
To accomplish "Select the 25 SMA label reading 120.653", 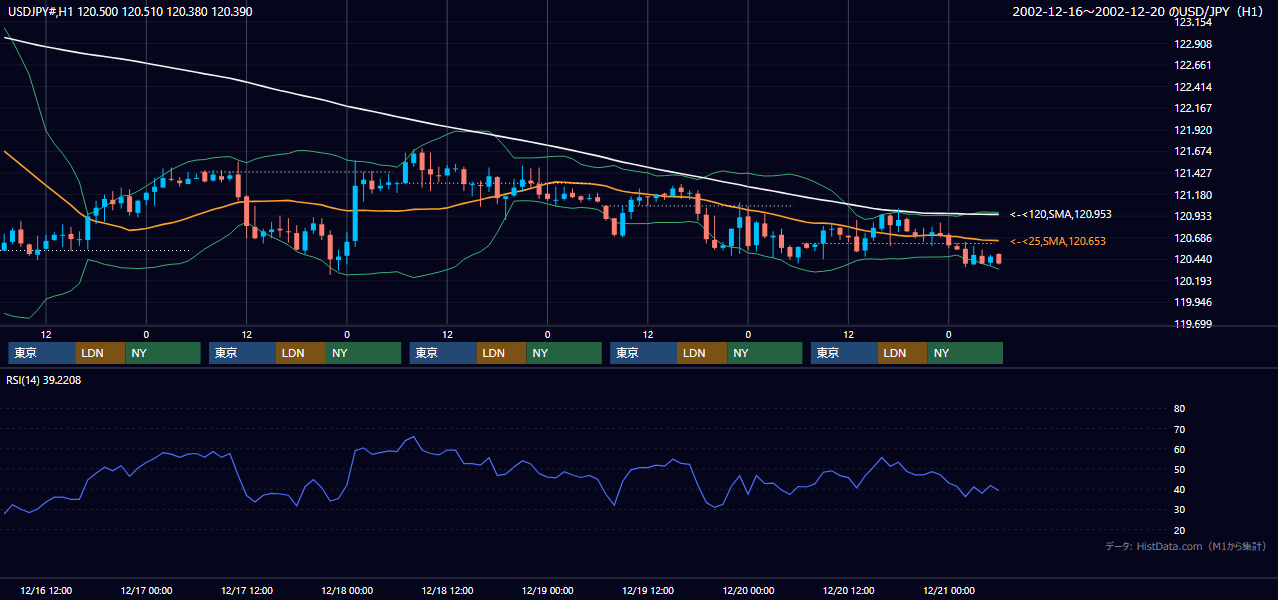I will pos(1058,241).
